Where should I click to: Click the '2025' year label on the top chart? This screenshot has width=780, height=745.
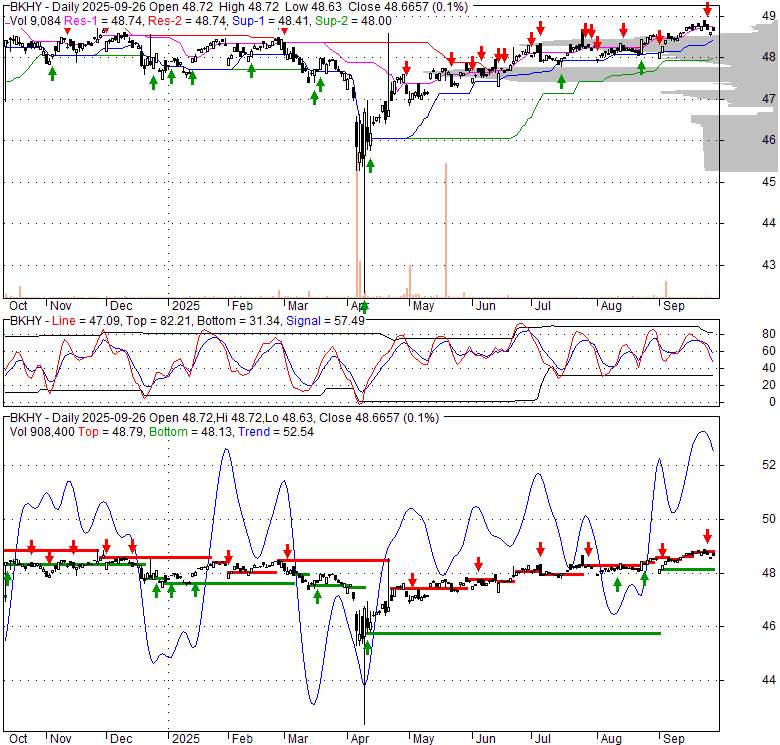[x=186, y=306]
